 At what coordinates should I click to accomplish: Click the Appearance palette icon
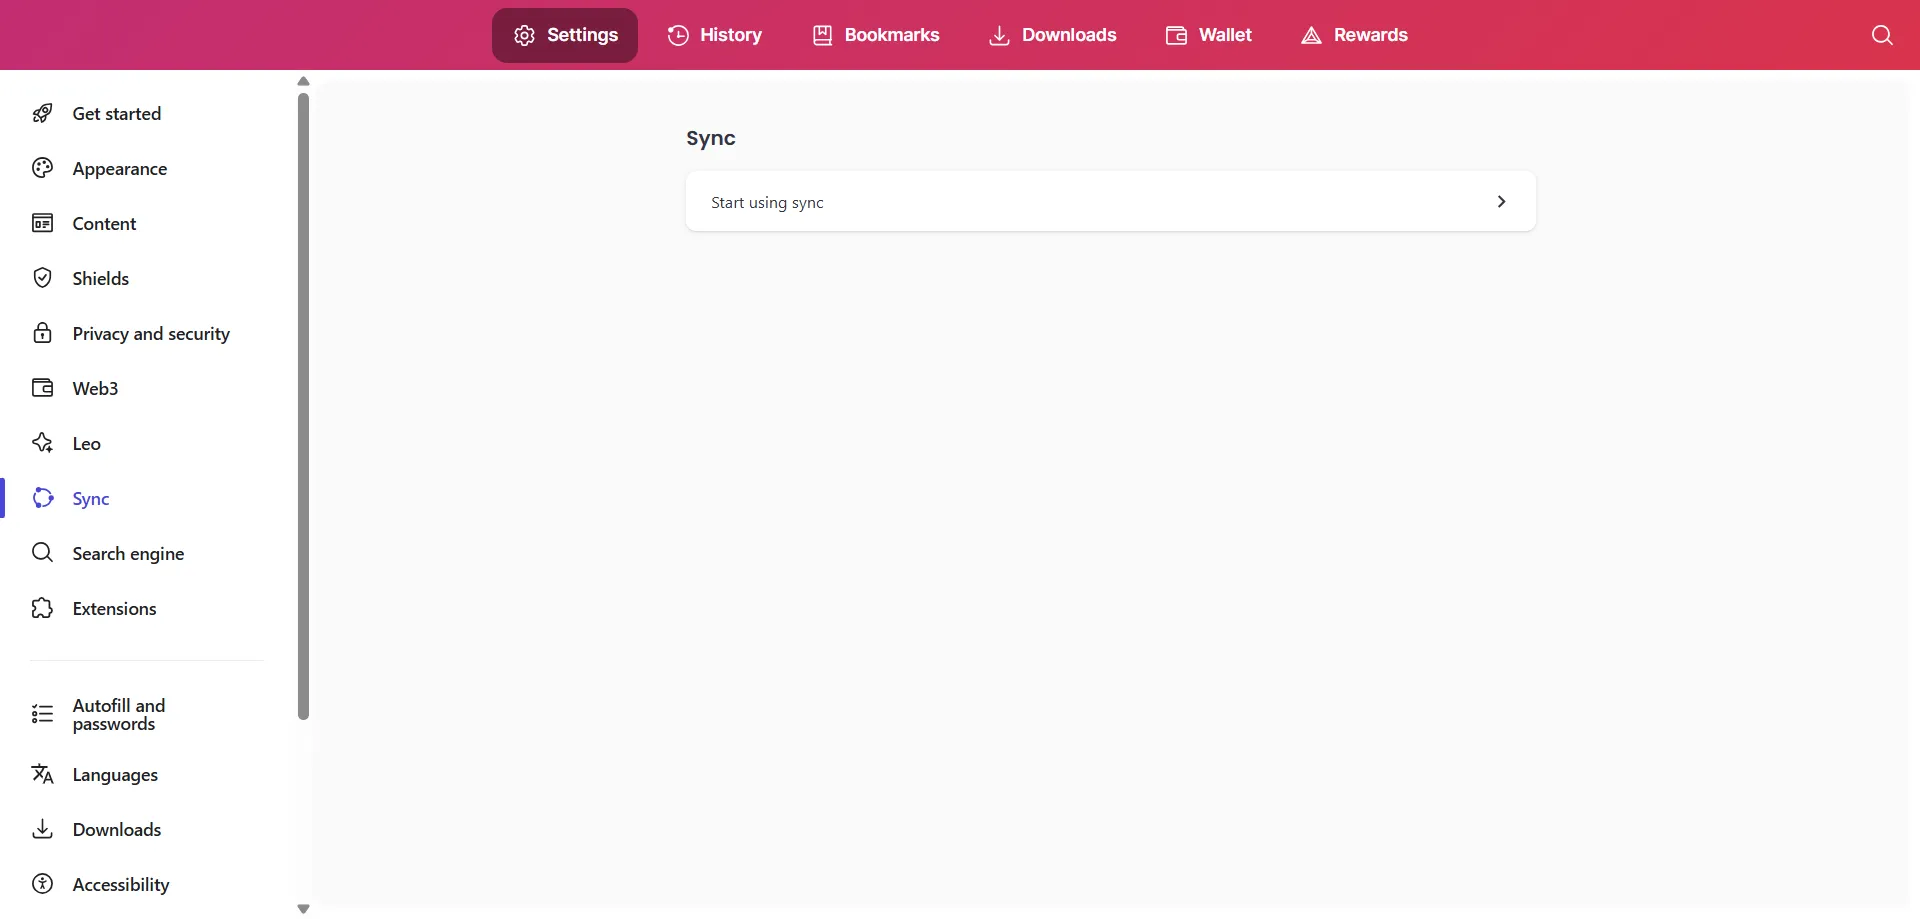[42, 168]
